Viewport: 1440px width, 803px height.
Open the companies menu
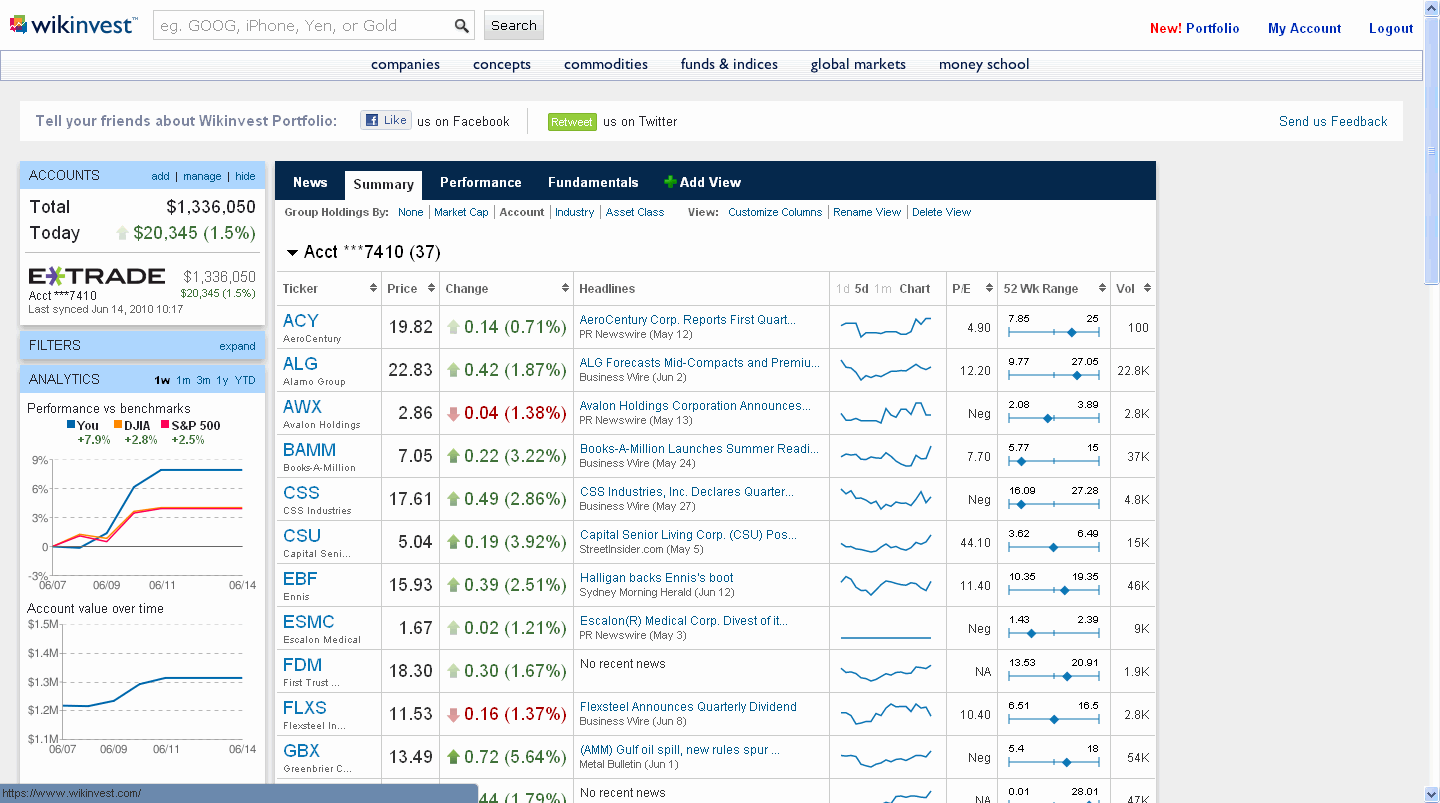click(405, 64)
